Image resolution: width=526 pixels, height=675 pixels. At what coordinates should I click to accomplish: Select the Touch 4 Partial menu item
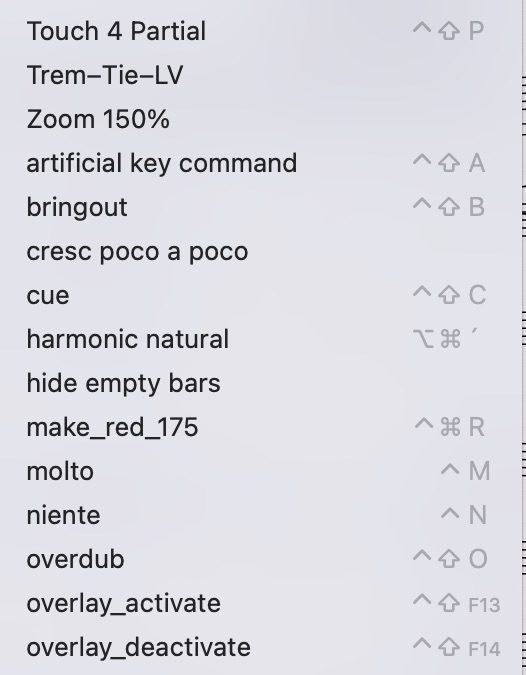click(x=260, y=31)
